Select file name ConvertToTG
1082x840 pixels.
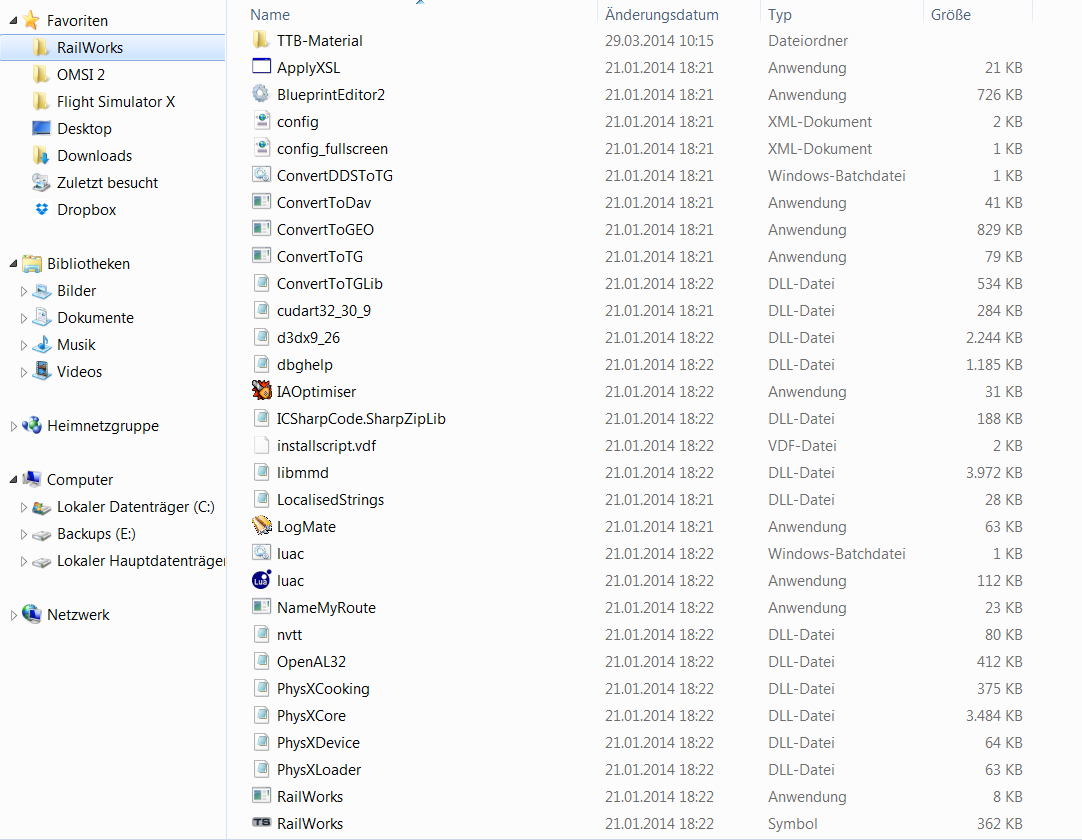pos(319,256)
